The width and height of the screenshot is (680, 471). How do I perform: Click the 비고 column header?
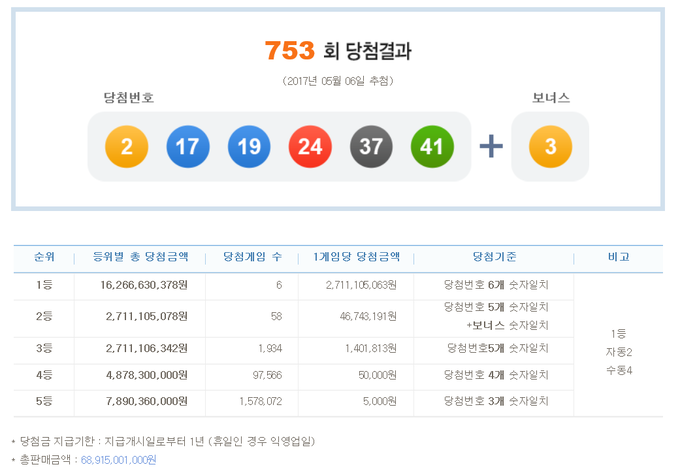tap(619, 257)
